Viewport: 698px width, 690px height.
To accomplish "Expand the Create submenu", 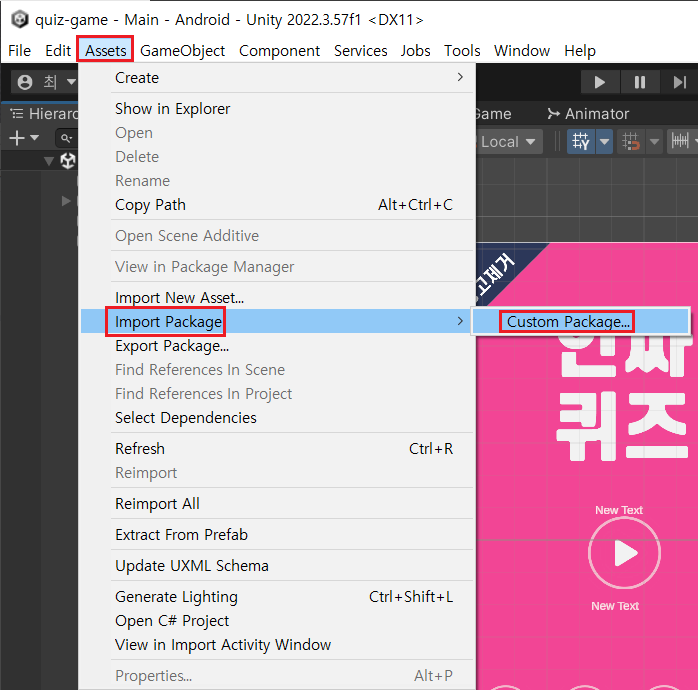I will (277, 78).
